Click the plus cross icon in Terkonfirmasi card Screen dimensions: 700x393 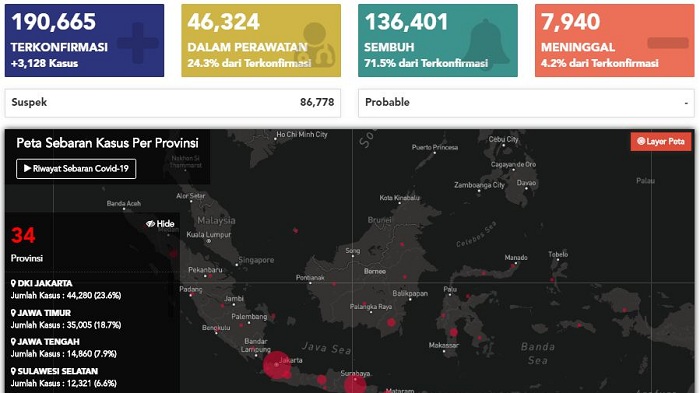138,43
